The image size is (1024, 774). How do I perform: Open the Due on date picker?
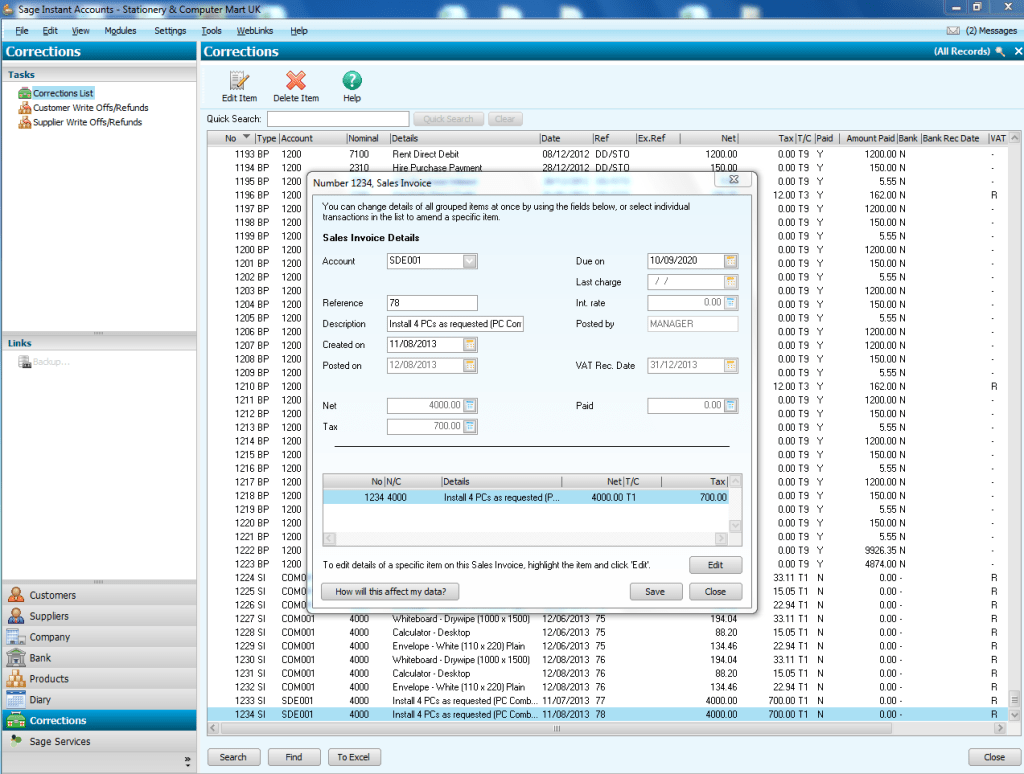[x=731, y=260]
